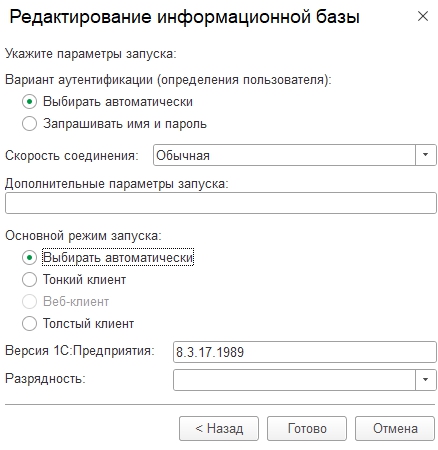Click the 'Редактирование информационной базы' title bar
The height and width of the screenshot is (450, 438).
(x=185, y=17)
